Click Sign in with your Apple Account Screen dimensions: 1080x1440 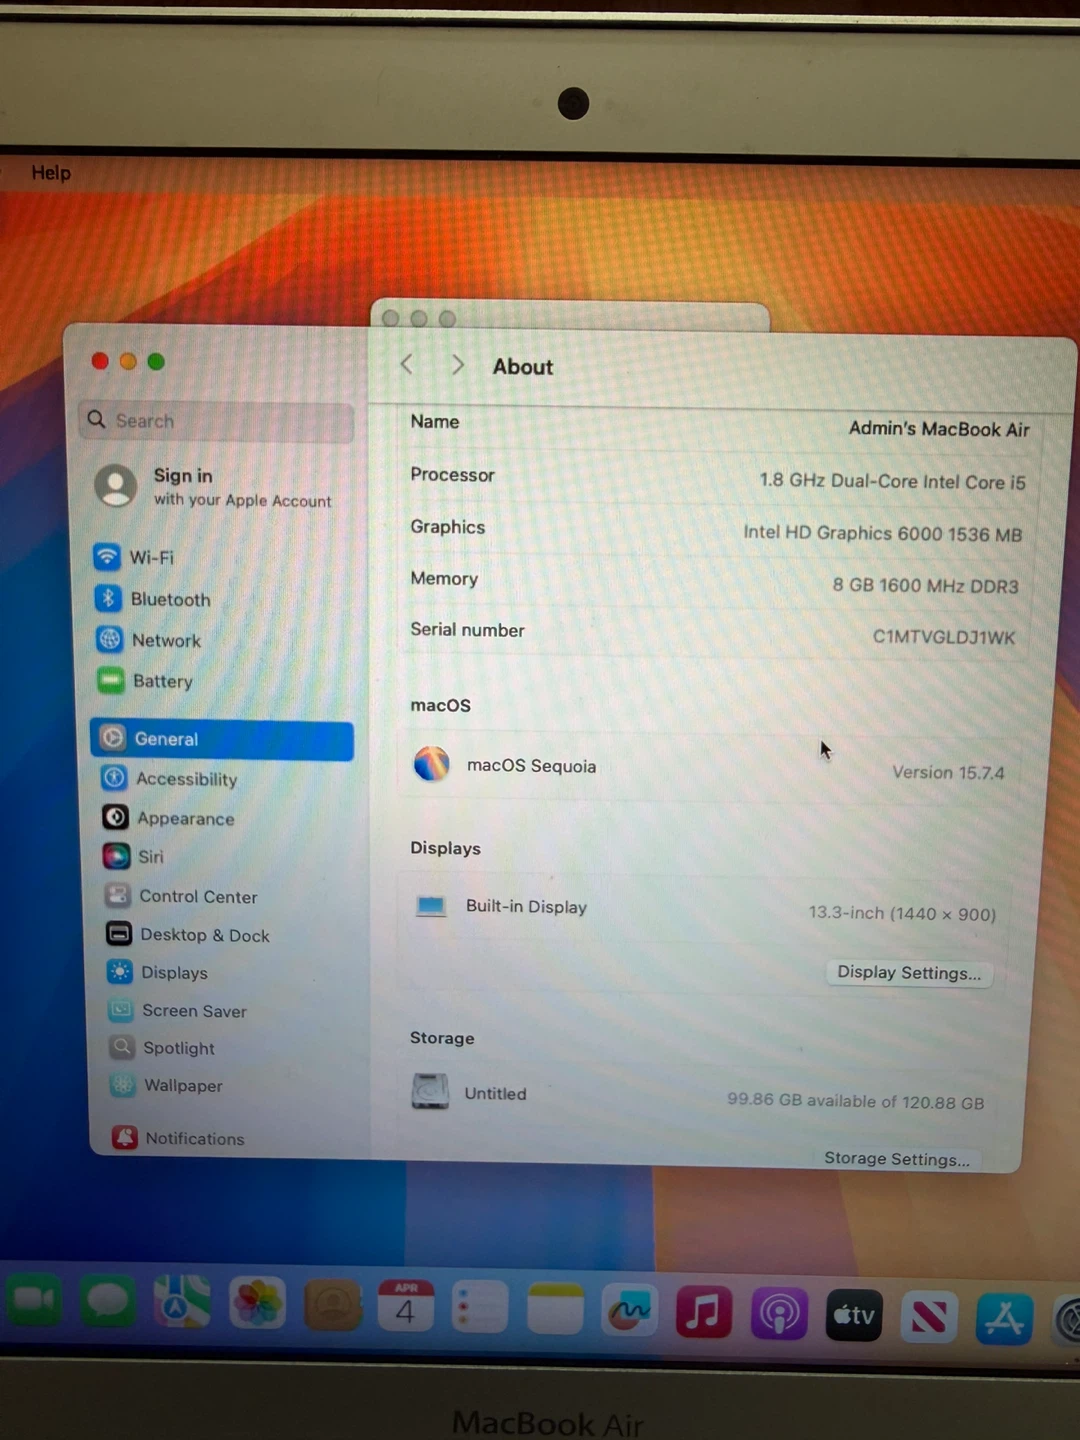click(214, 487)
